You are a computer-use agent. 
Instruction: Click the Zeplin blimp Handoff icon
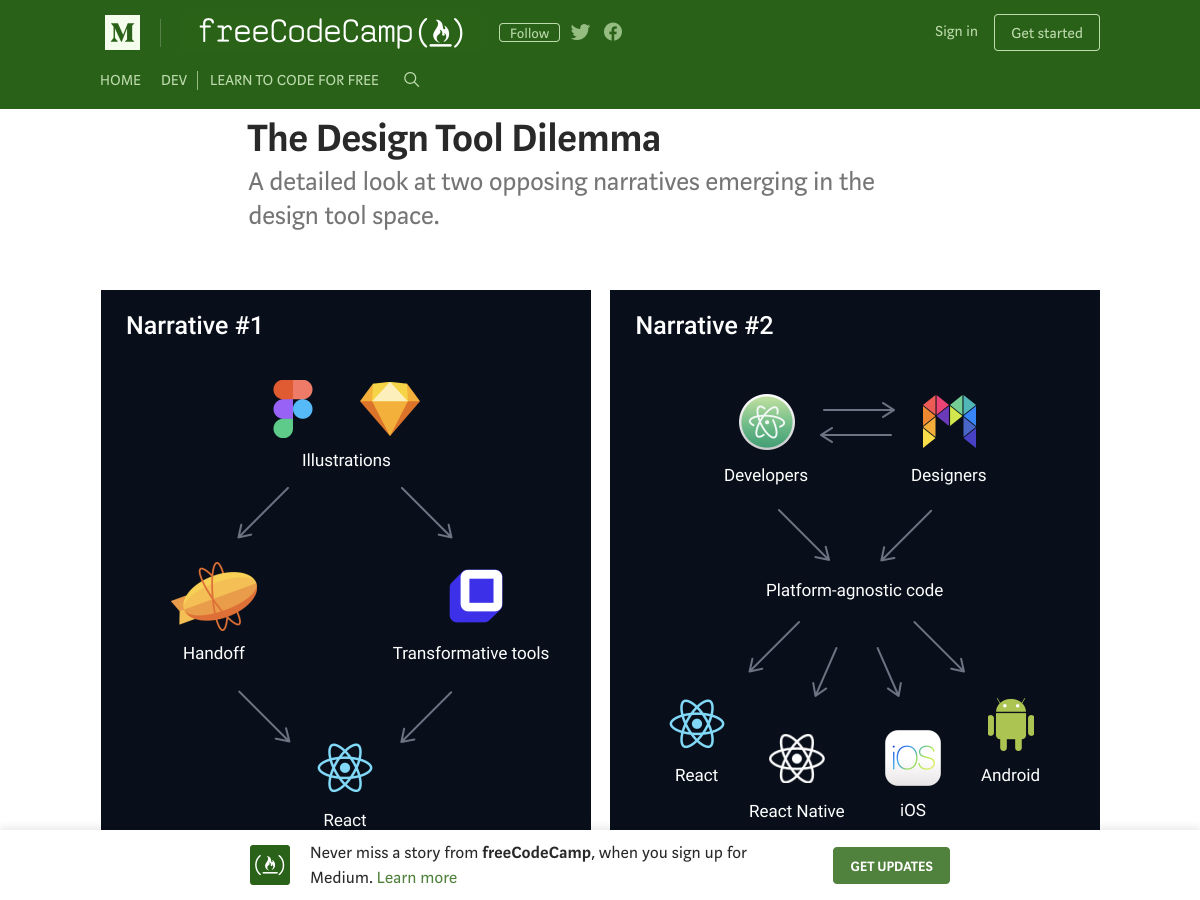[x=214, y=597]
